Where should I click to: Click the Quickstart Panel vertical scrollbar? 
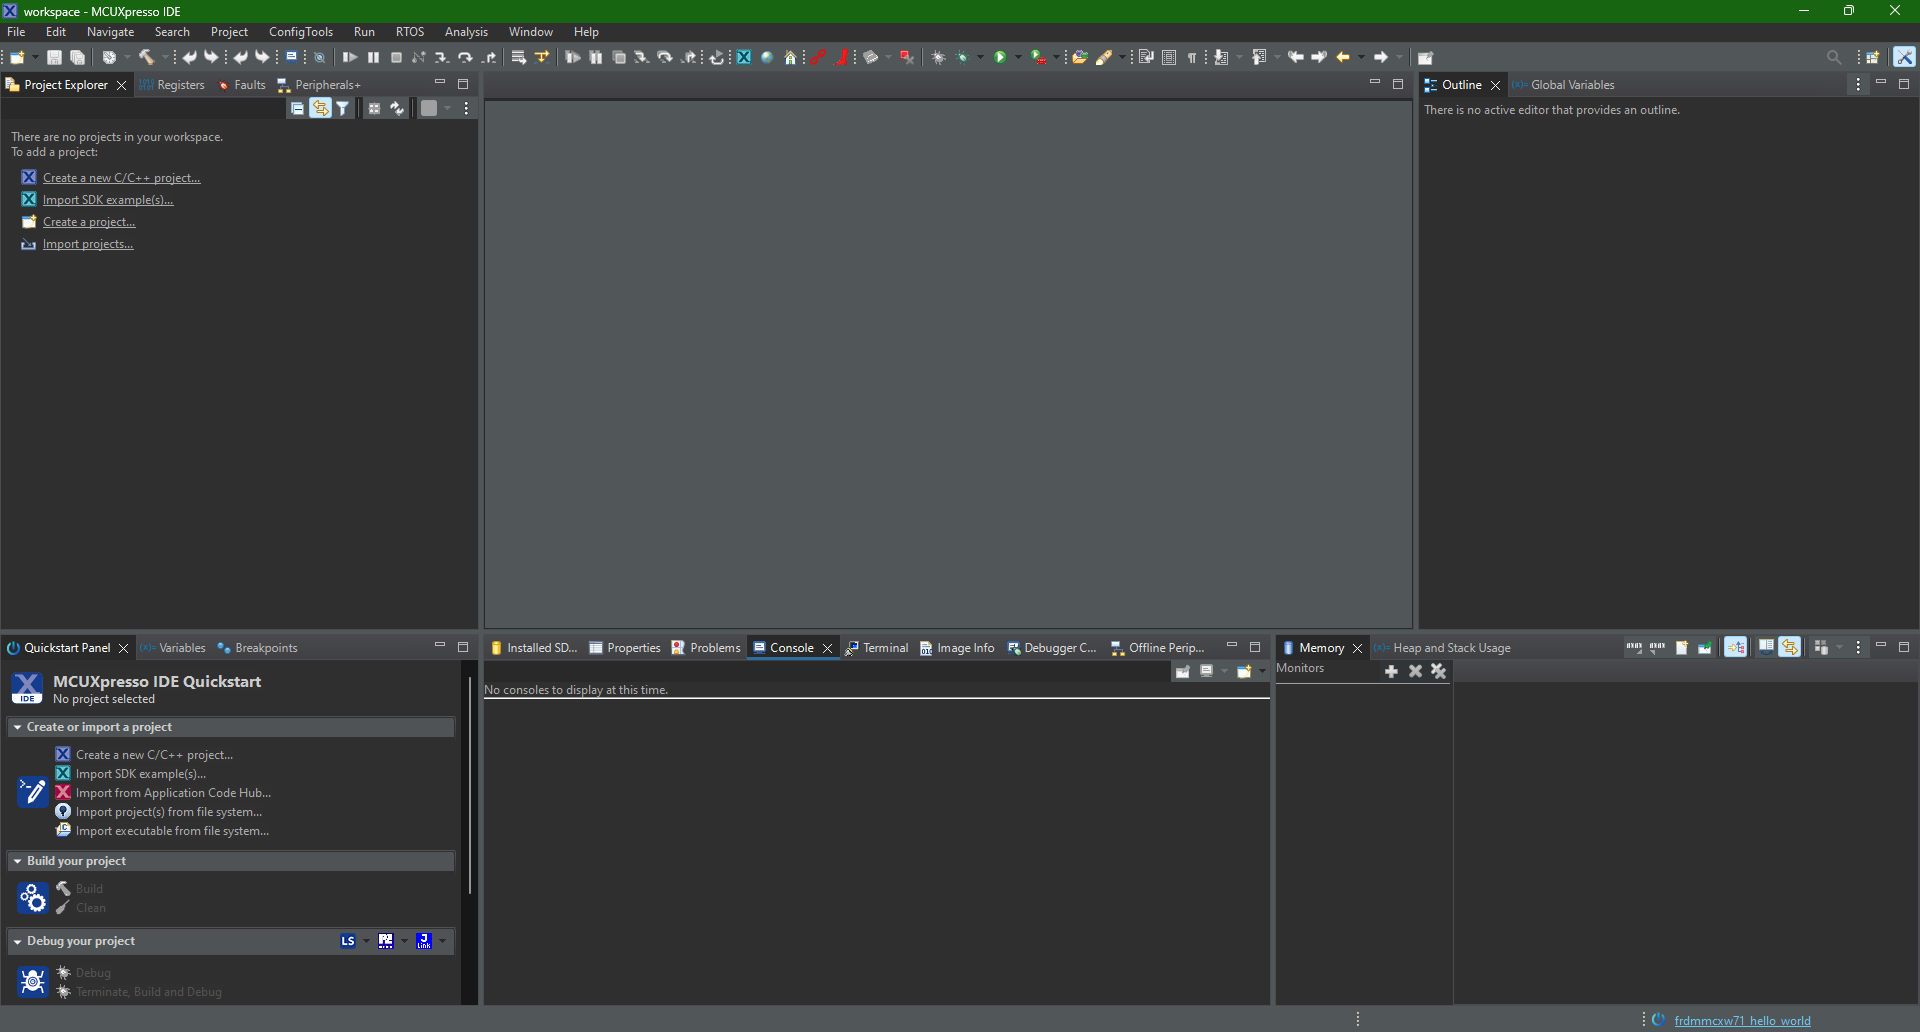click(469, 787)
